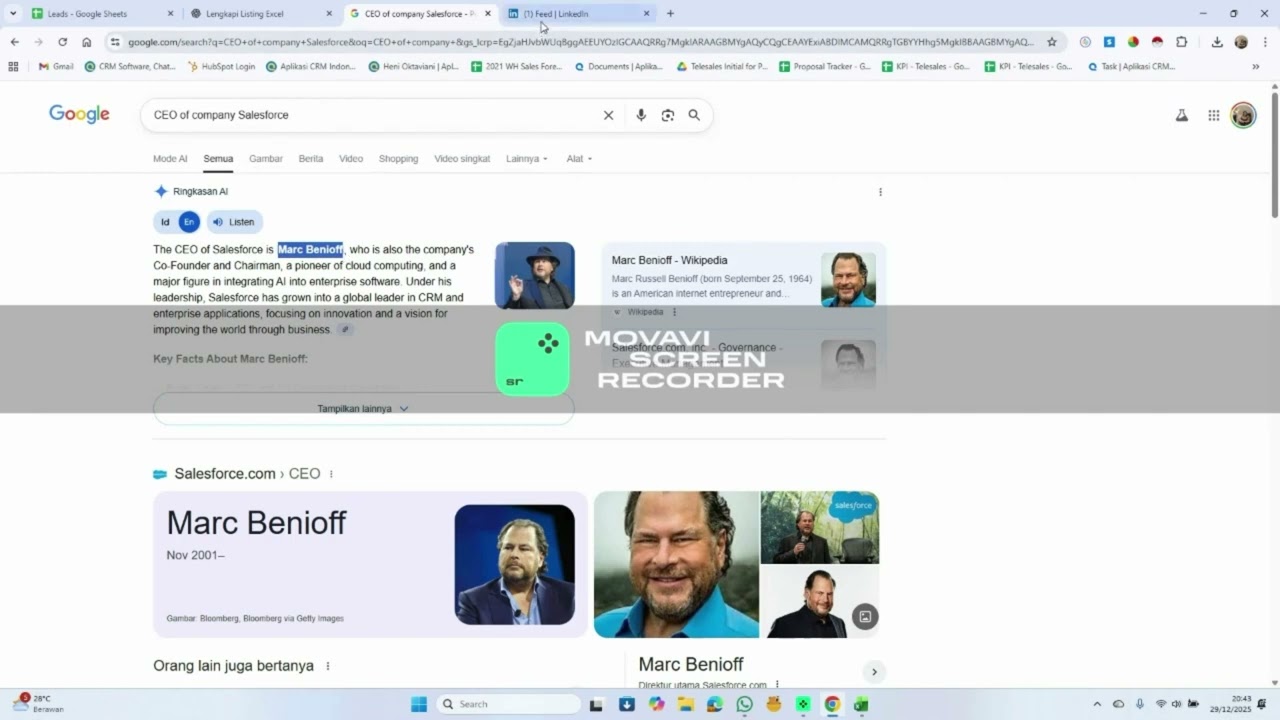Open the AI overview three-dot menu
Viewport: 1280px width, 720px height.
pyautogui.click(x=880, y=192)
